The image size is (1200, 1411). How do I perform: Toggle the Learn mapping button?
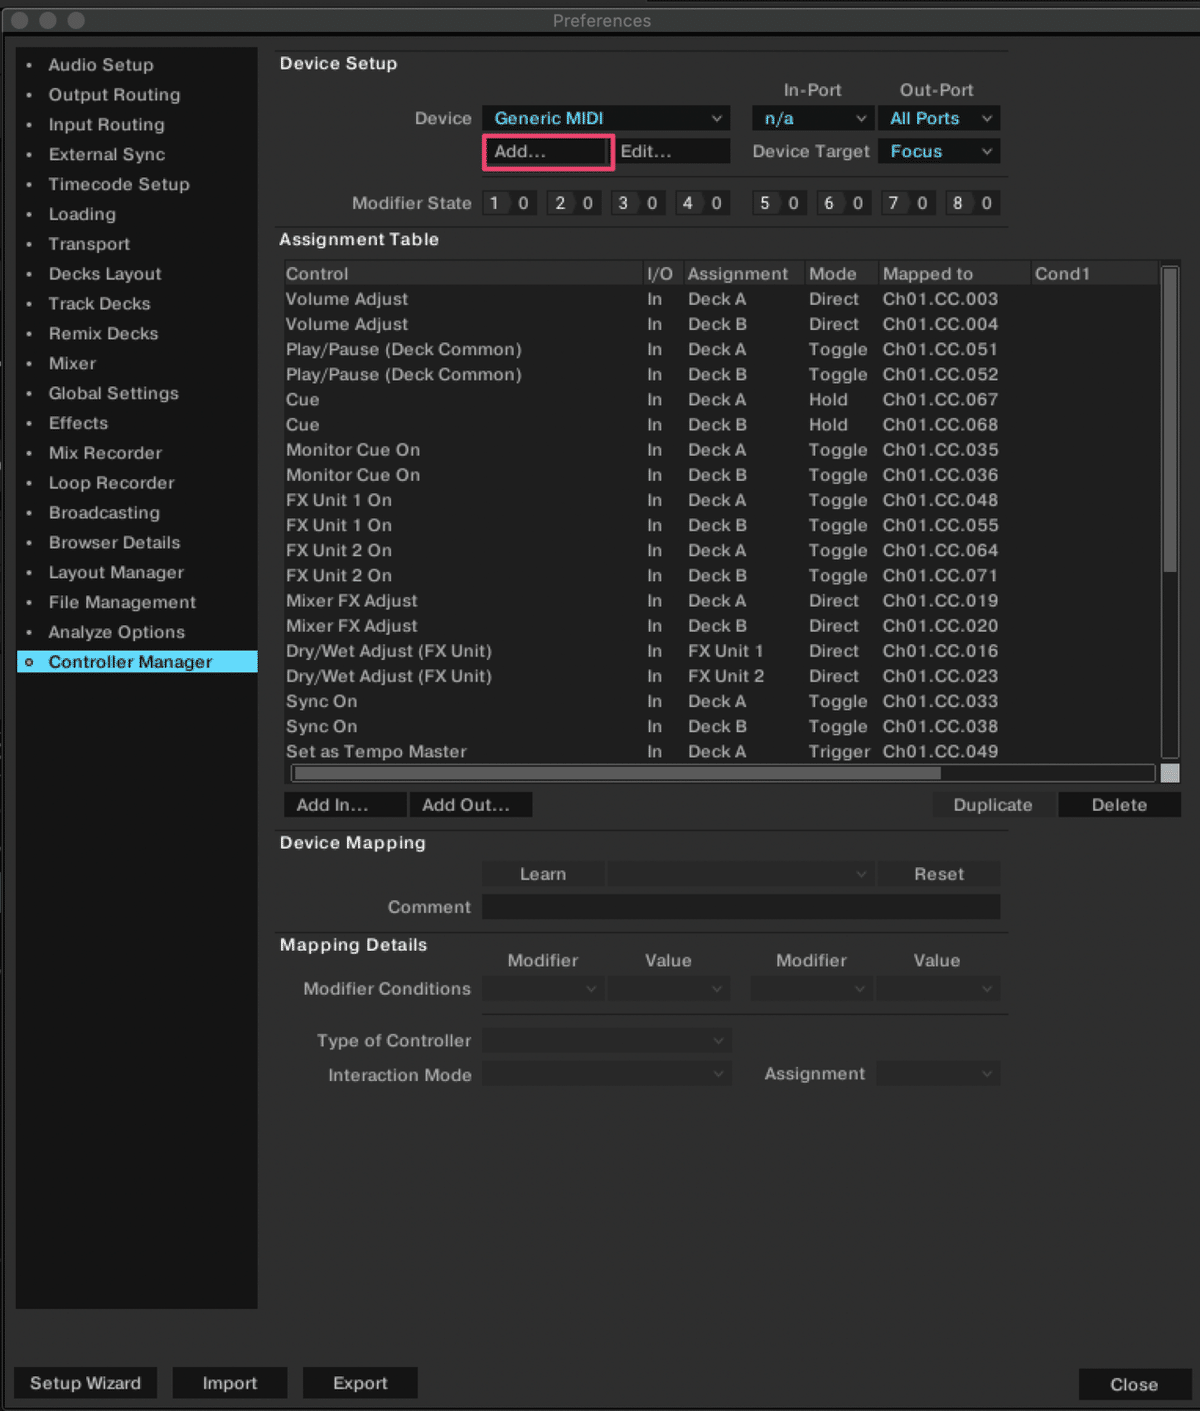pyautogui.click(x=543, y=874)
